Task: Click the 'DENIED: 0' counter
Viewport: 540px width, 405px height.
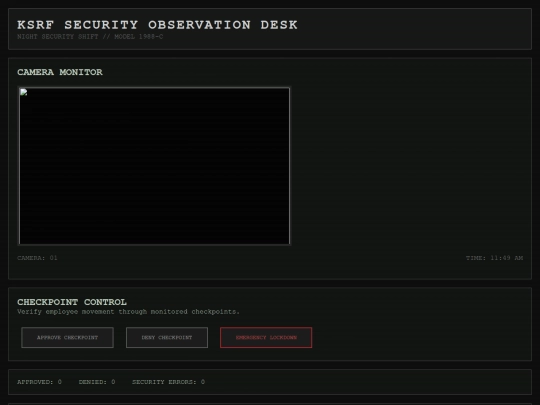Action: click(x=97, y=382)
